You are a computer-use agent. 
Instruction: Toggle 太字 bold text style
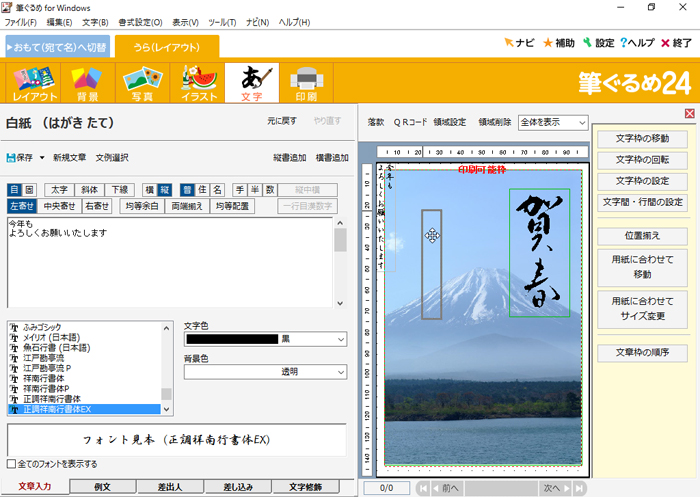click(x=61, y=189)
